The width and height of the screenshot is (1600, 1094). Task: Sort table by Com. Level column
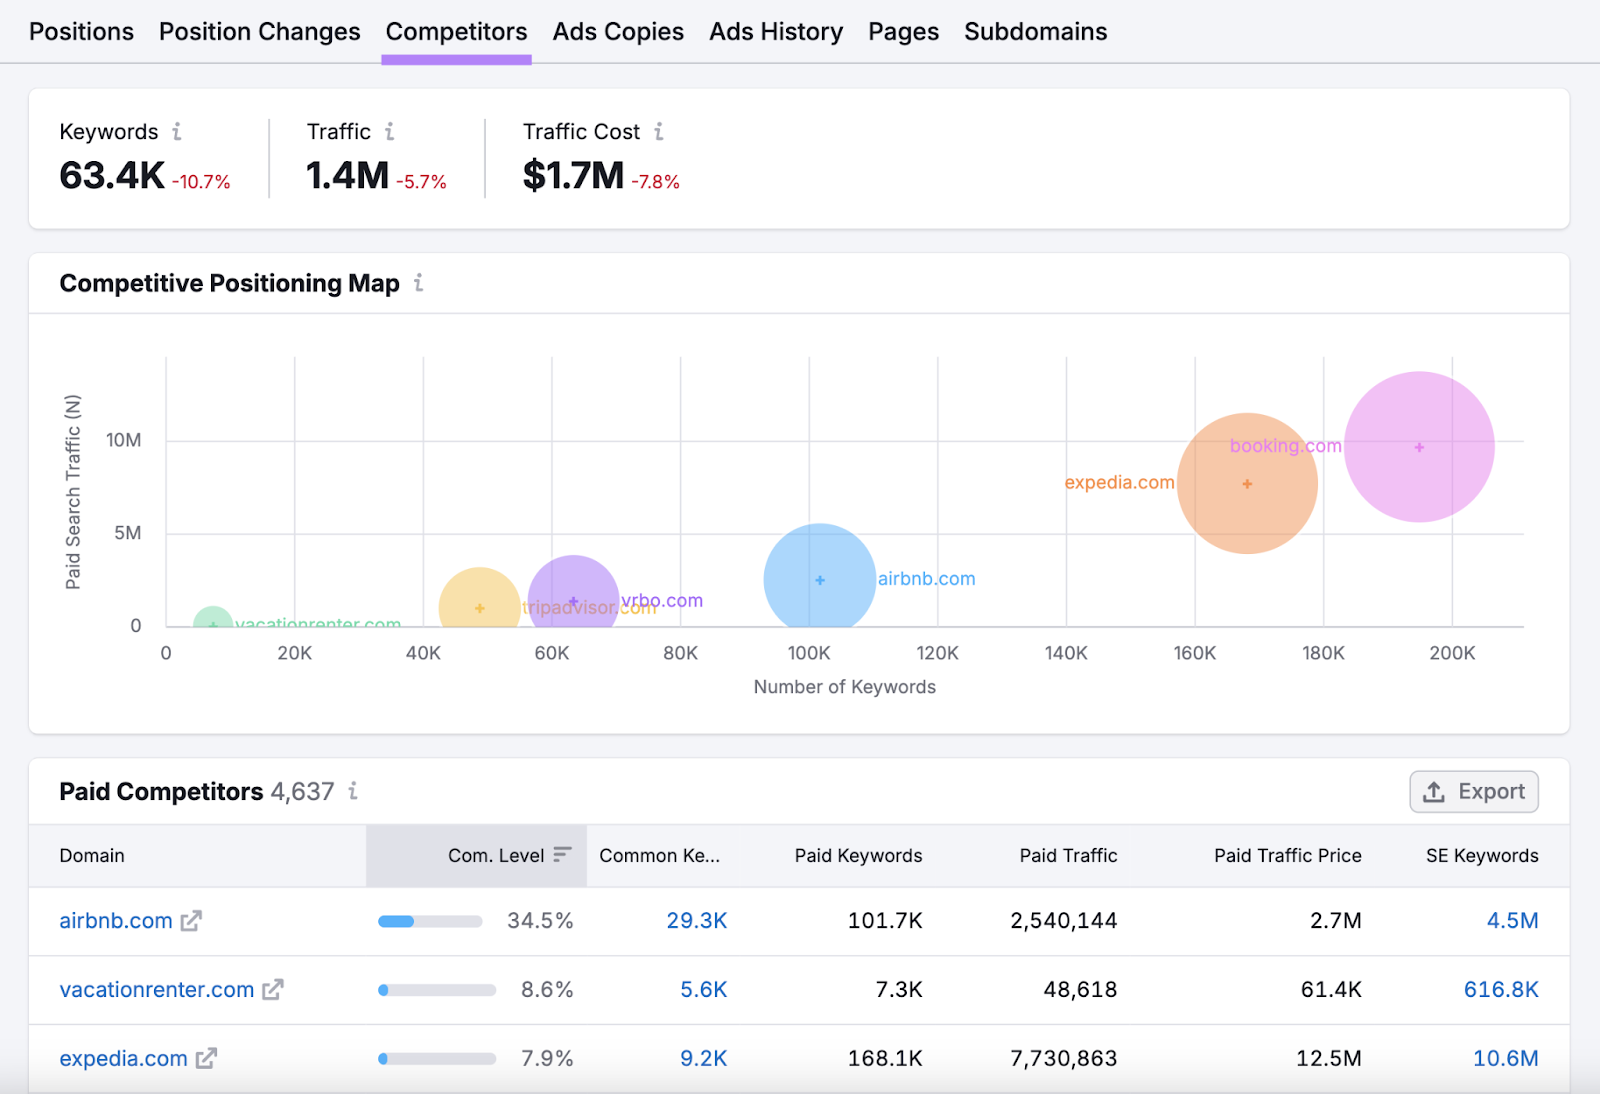[562, 855]
